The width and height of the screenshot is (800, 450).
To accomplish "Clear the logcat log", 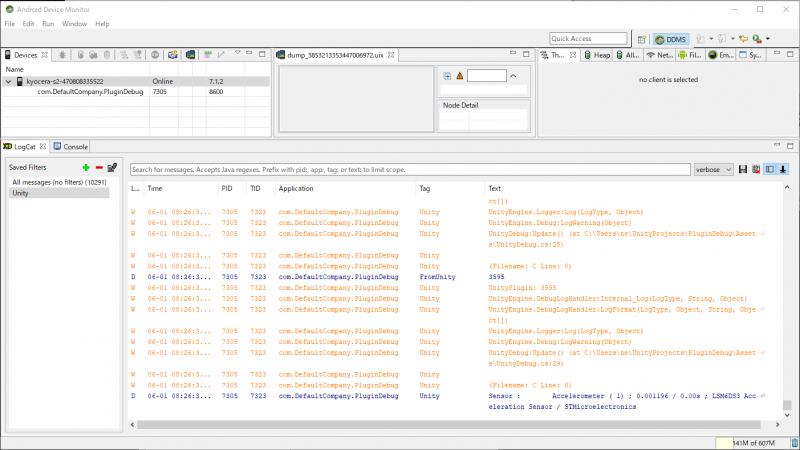I will pos(756,170).
